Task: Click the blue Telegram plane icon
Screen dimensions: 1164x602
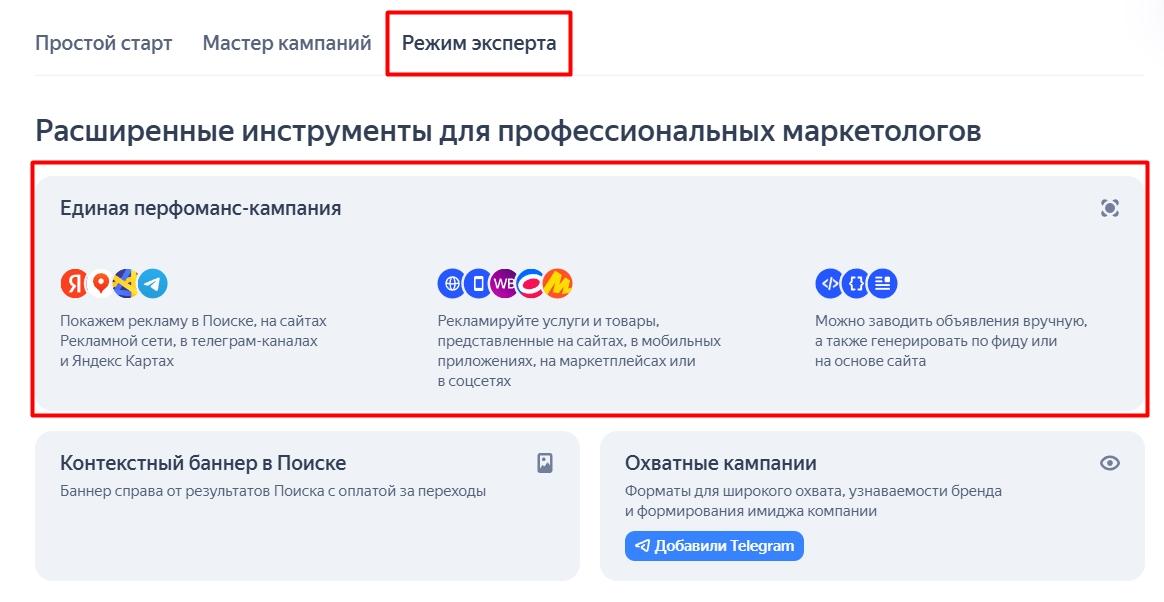Action: [153, 284]
